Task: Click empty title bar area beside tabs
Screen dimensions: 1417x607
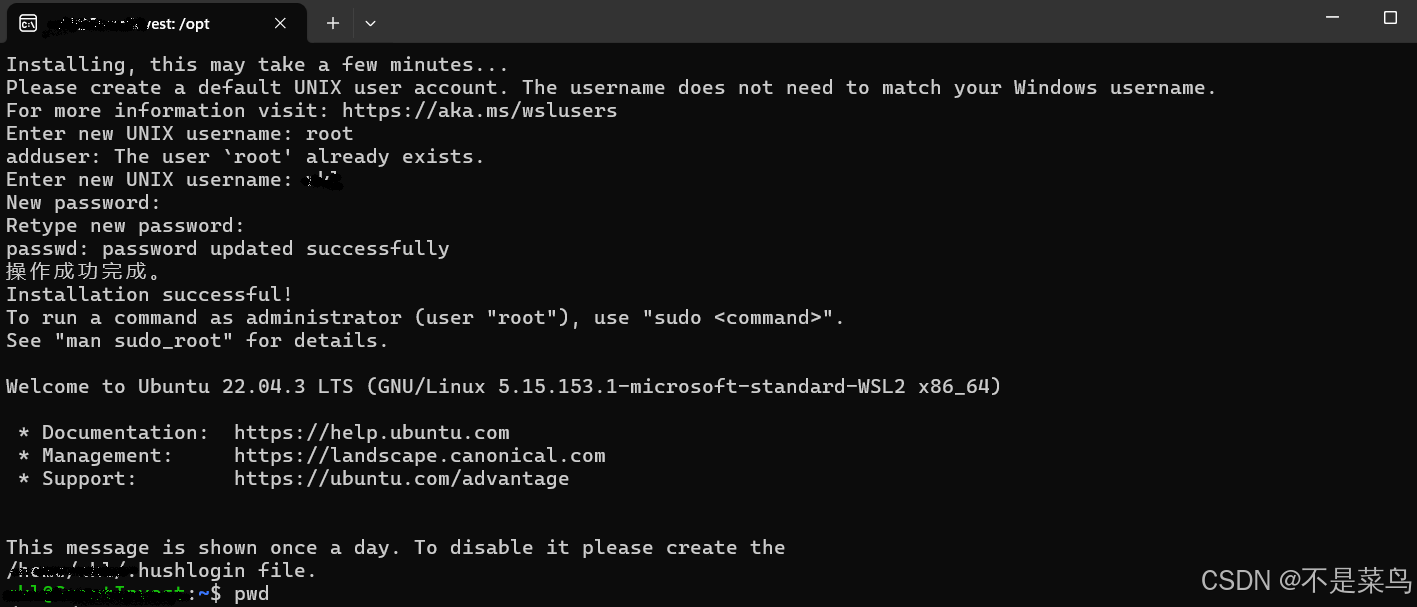Action: [x=840, y=22]
